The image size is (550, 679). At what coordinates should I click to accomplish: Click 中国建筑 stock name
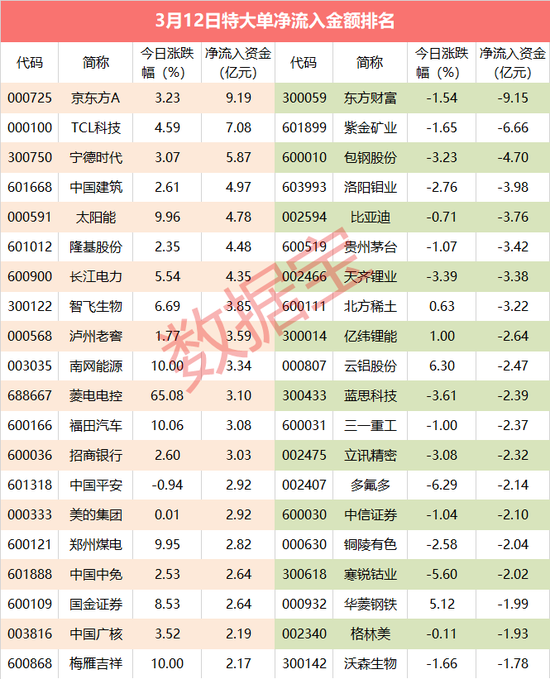point(96,187)
